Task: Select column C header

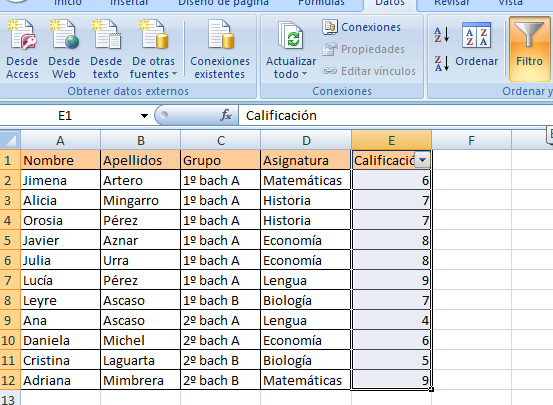Action: [220, 140]
